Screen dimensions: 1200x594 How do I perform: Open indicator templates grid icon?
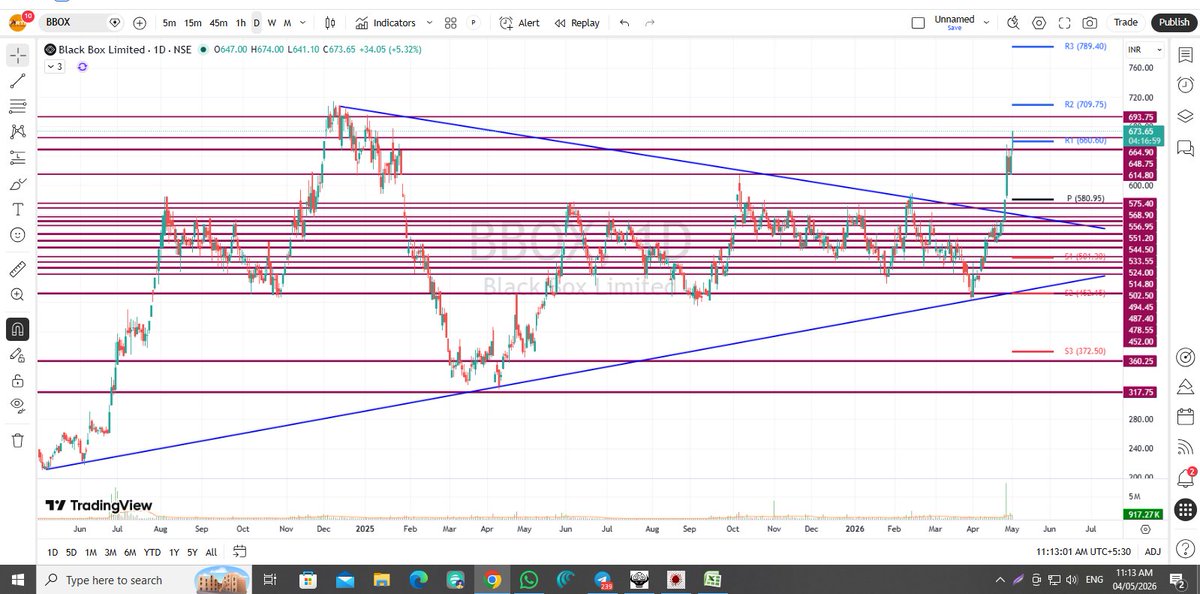[451, 22]
